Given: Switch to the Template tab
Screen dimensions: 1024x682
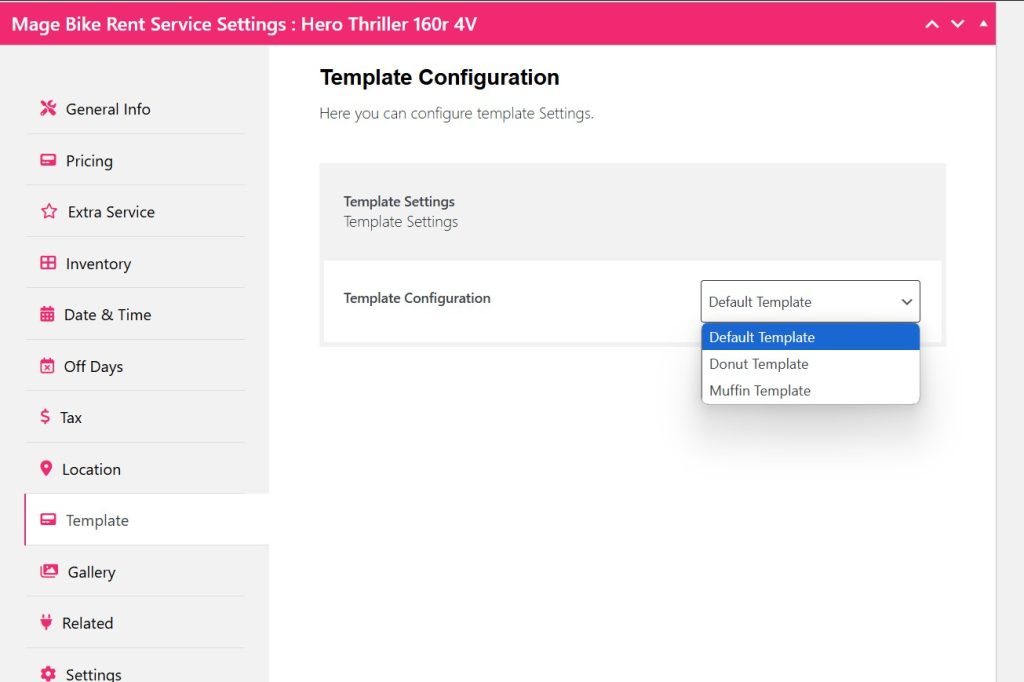Looking at the screenshot, I should coord(97,520).
